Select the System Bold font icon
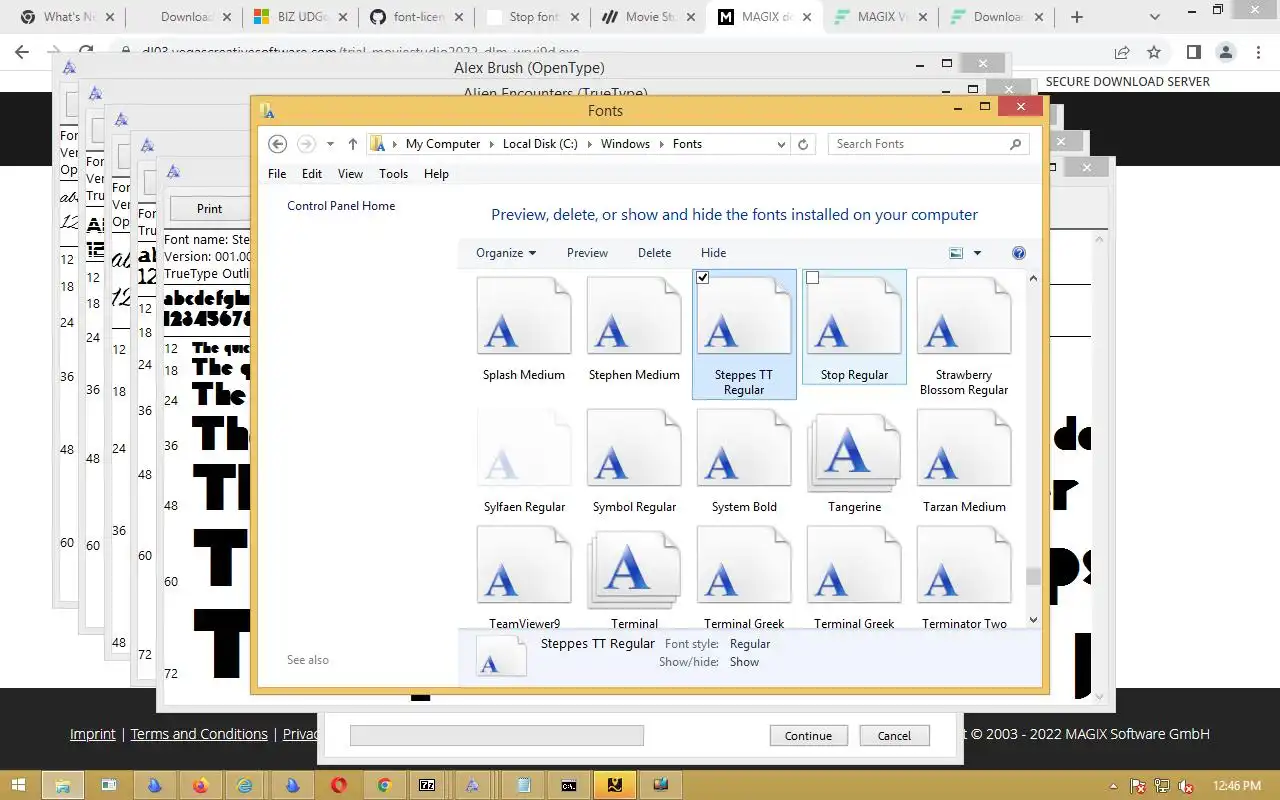The image size is (1280, 800). point(744,448)
